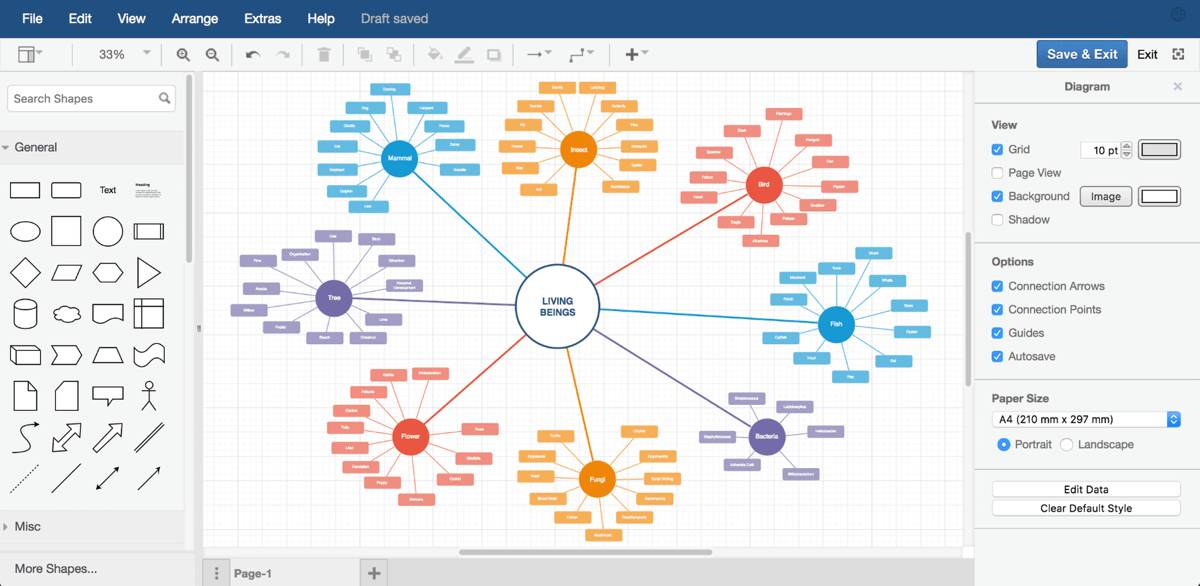Viewport: 1200px width, 586px height.
Task: Open the insert plus dropdown
Action: pyautogui.click(x=636, y=55)
